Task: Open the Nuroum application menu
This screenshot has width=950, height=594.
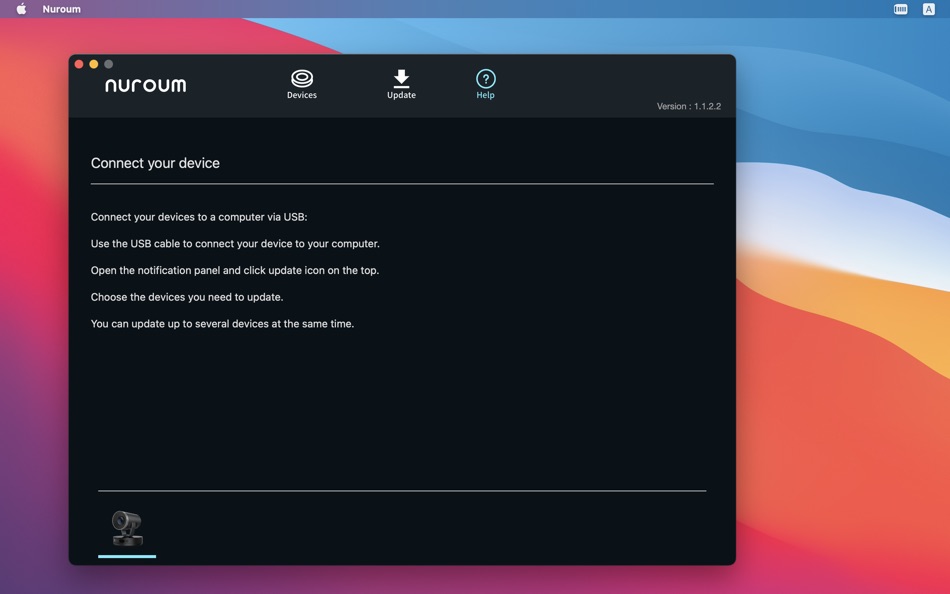Action: pyautogui.click(x=61, y=8)
